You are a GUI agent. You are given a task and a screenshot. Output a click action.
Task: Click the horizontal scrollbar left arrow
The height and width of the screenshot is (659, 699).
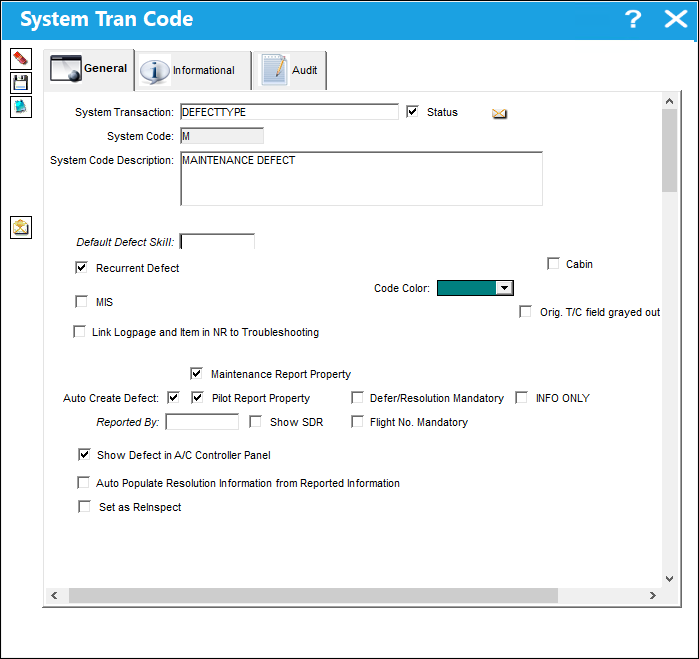tap(54, 595)
